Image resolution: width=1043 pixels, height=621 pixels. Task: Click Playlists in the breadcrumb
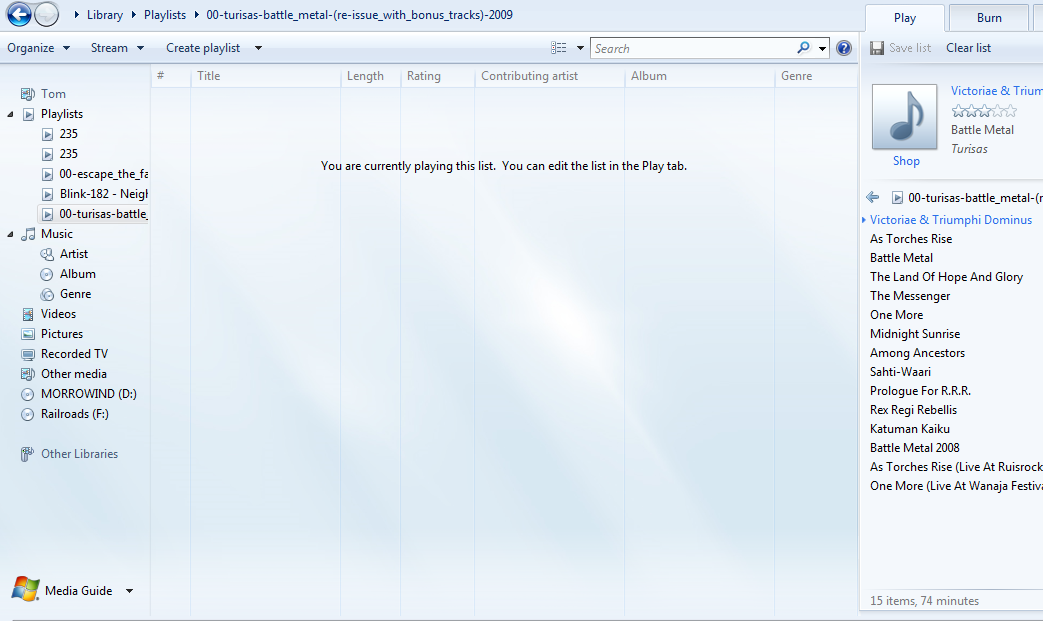pos(165,15)
